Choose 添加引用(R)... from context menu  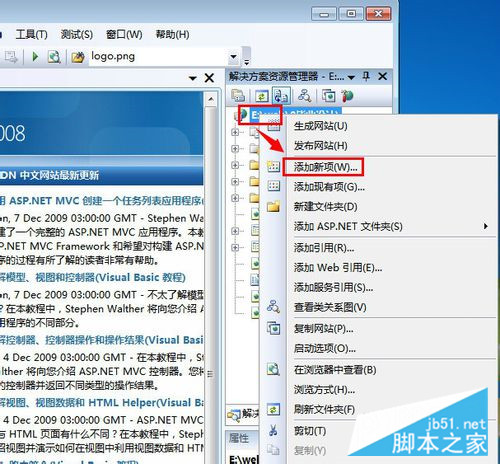(x=392, y=248)
